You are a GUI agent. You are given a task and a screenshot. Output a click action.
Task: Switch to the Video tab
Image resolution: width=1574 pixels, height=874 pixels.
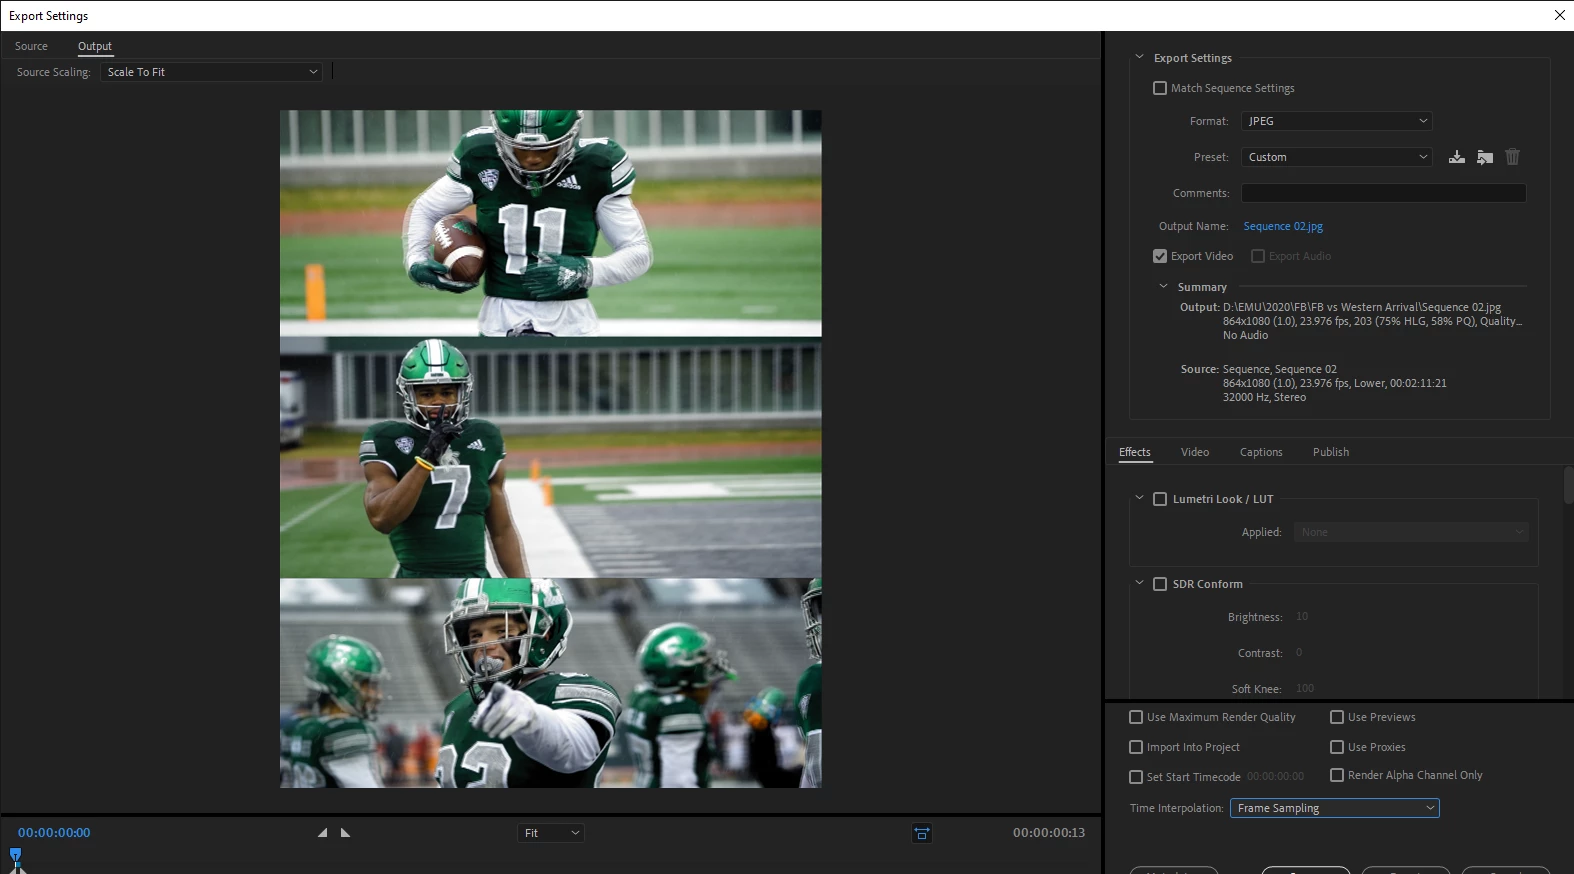(1195, 452)
